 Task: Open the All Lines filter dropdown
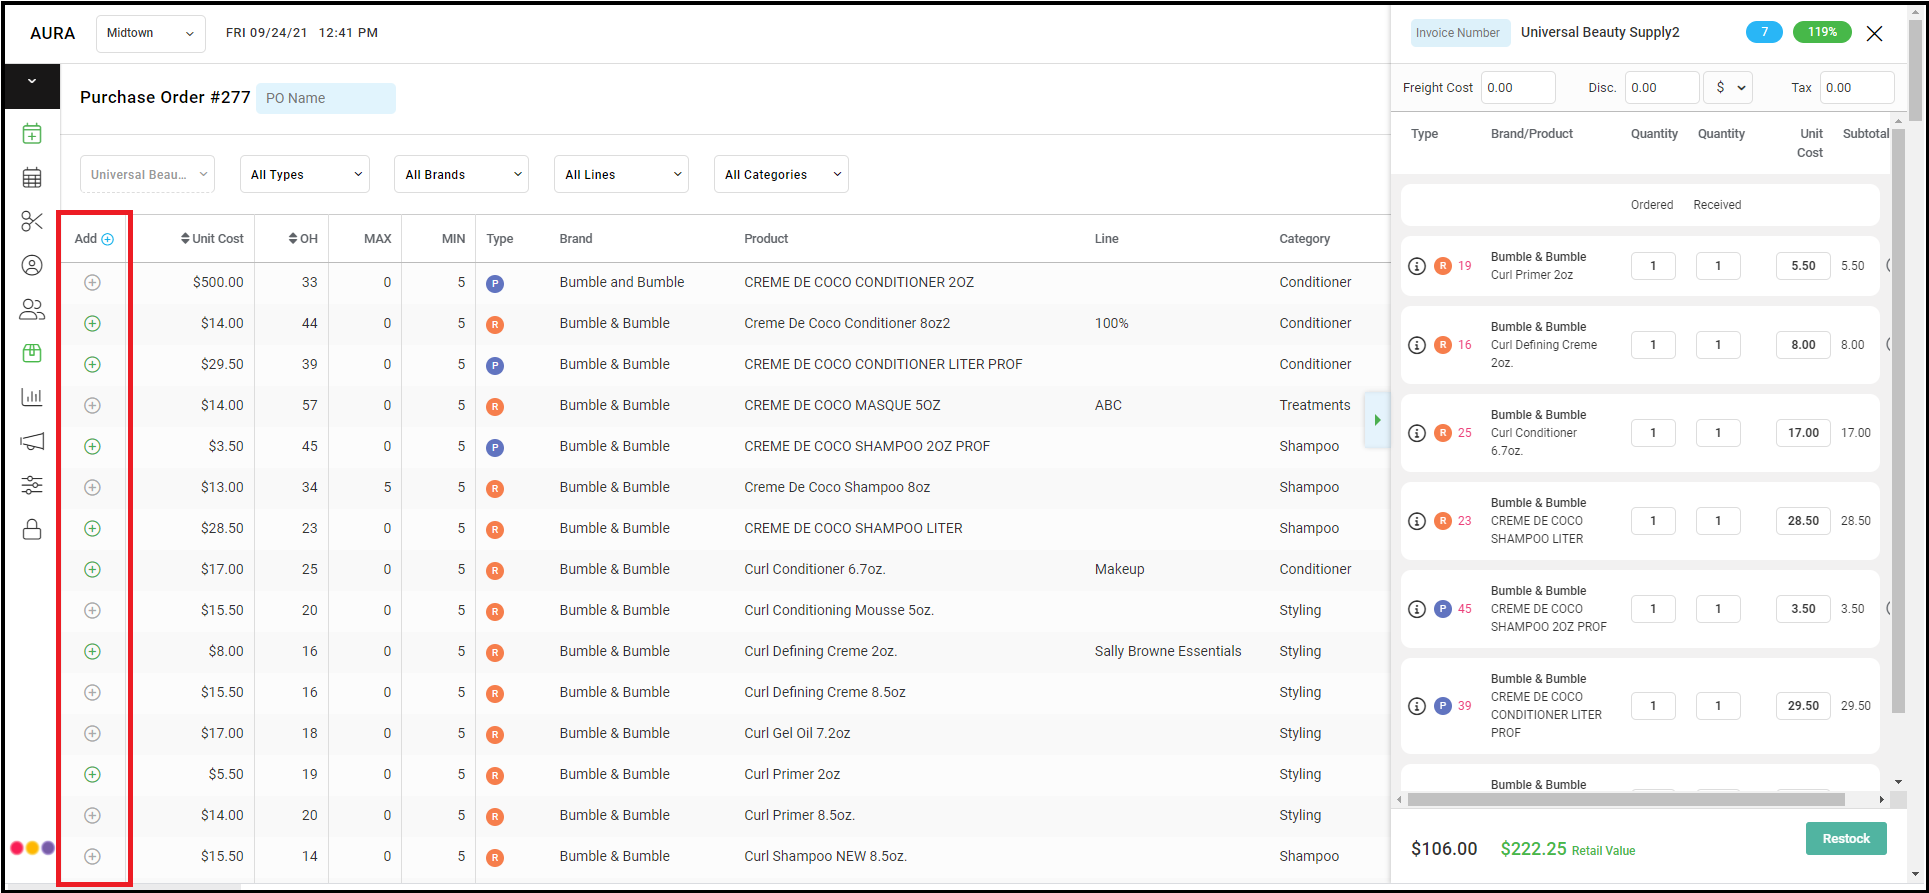pyautogui.click(x=621, y=175)
